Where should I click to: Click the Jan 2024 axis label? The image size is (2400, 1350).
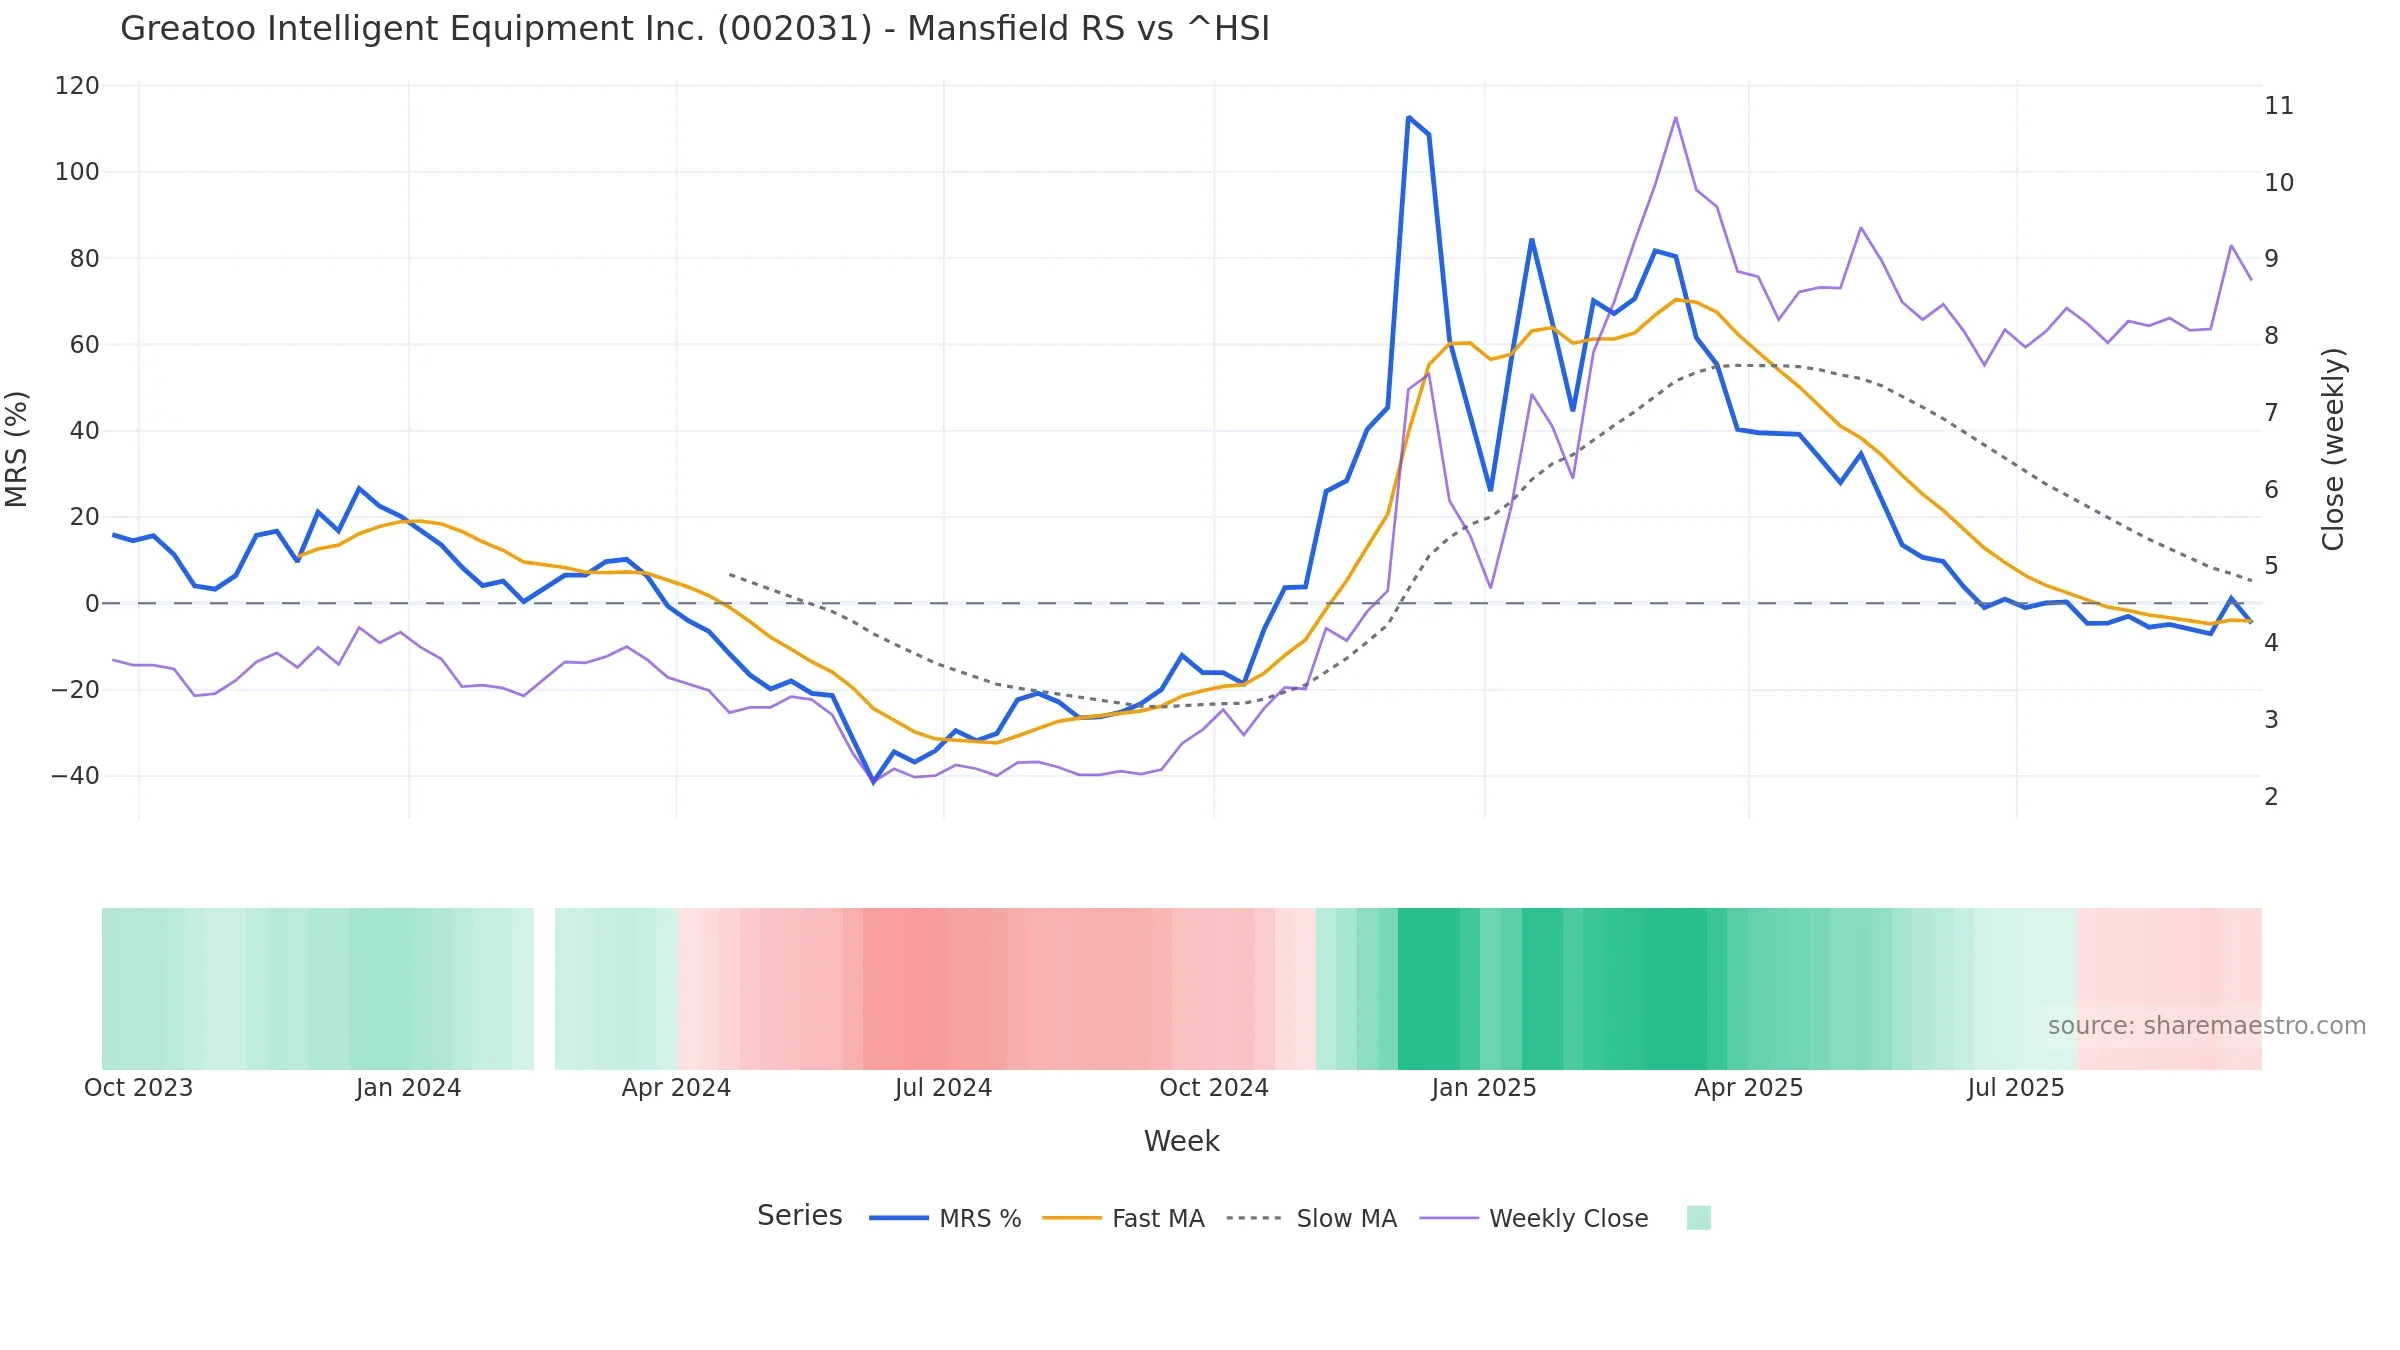click(408, 1088)
